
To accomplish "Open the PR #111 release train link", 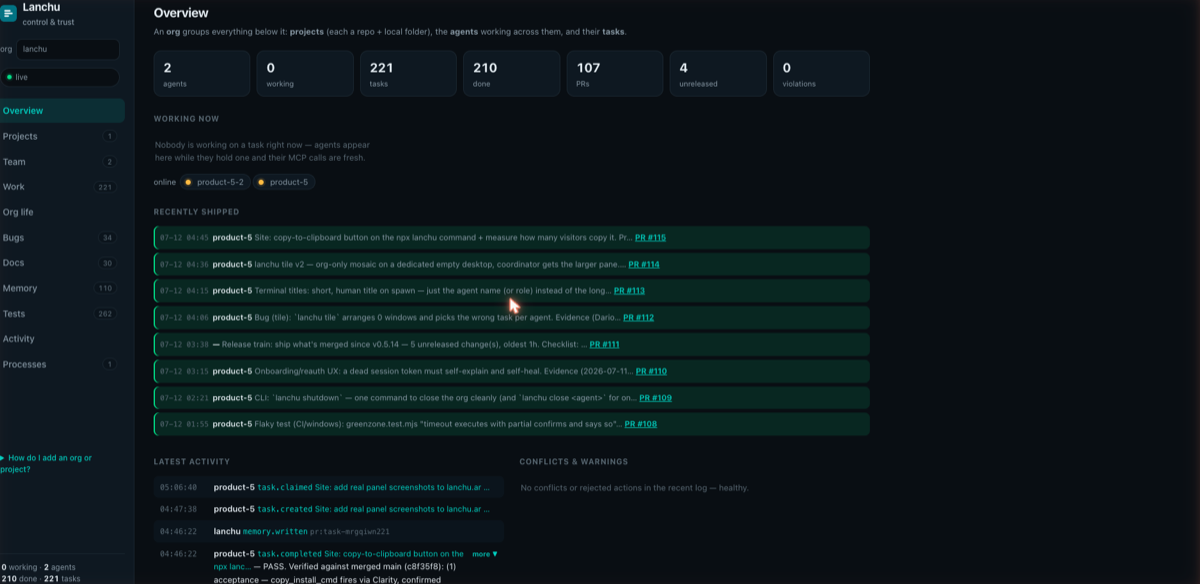I will click(x=604, y=344).
